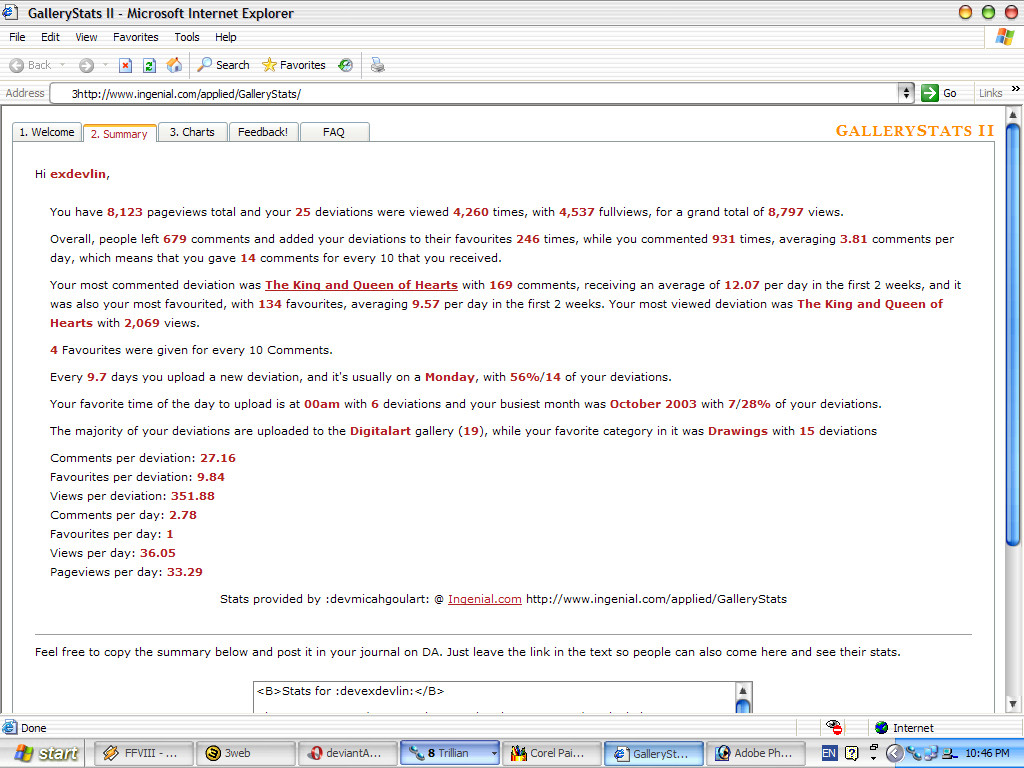Open the Address bar dropdown list
This screenshot has width=1024, height=768.
(x=906, y=93)
